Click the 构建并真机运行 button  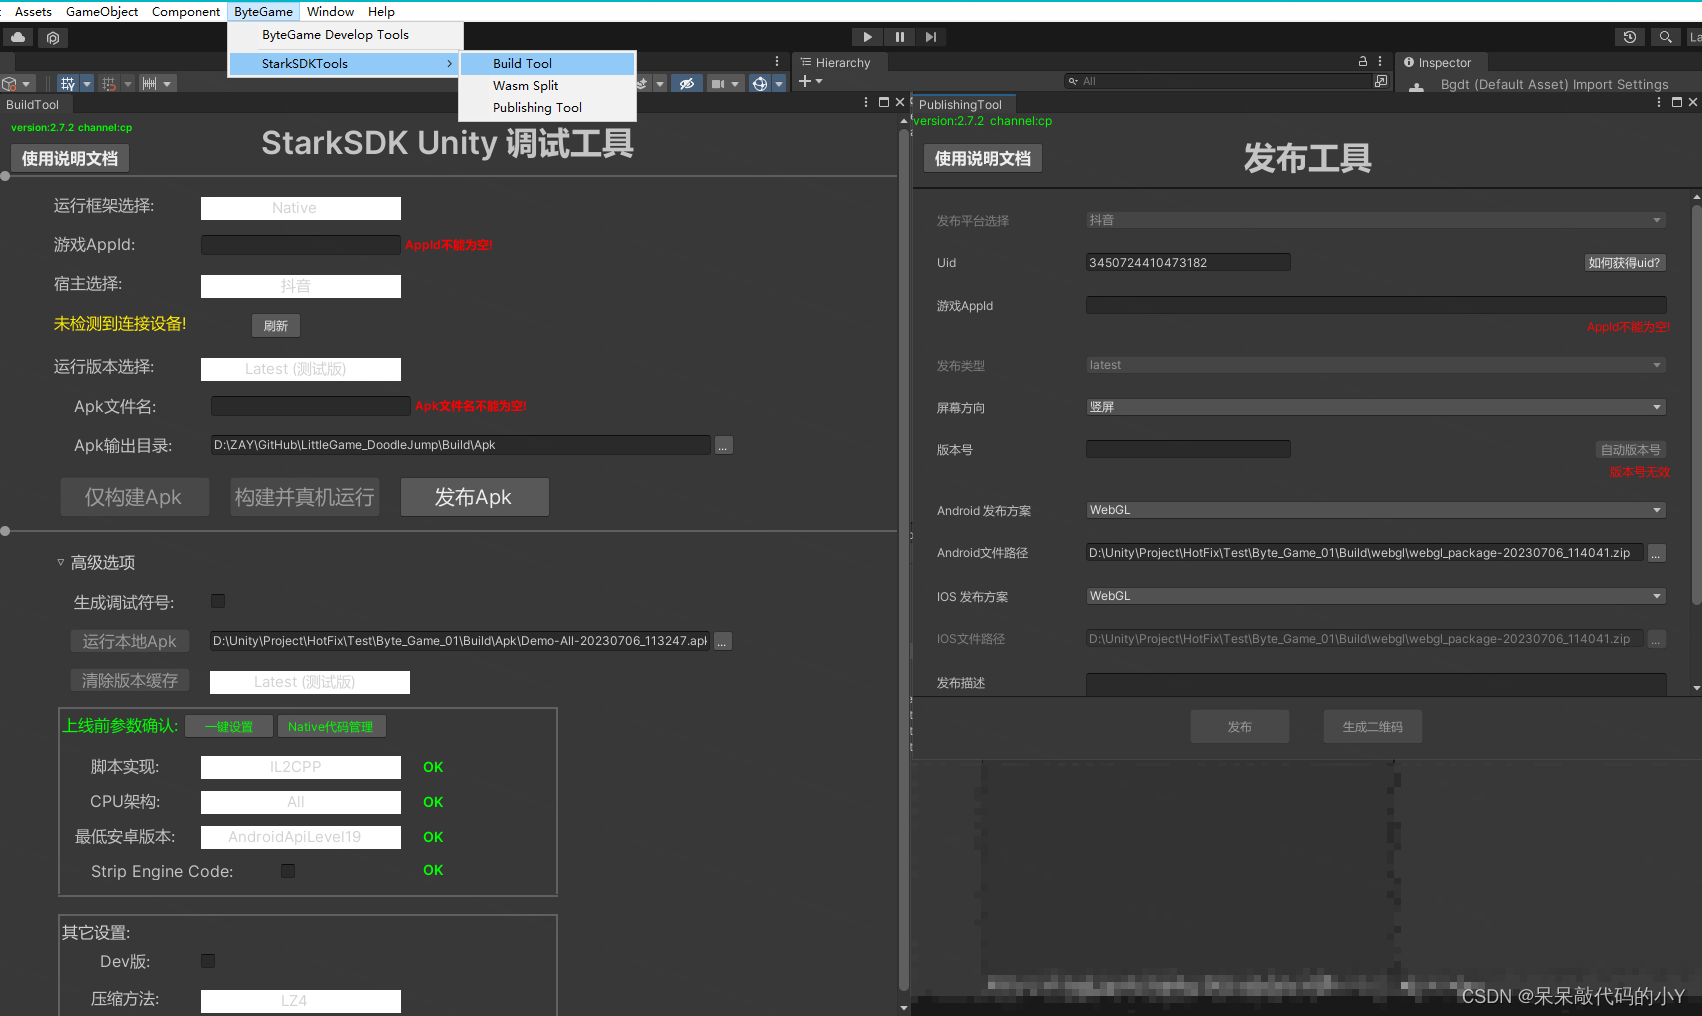[305, 497]
